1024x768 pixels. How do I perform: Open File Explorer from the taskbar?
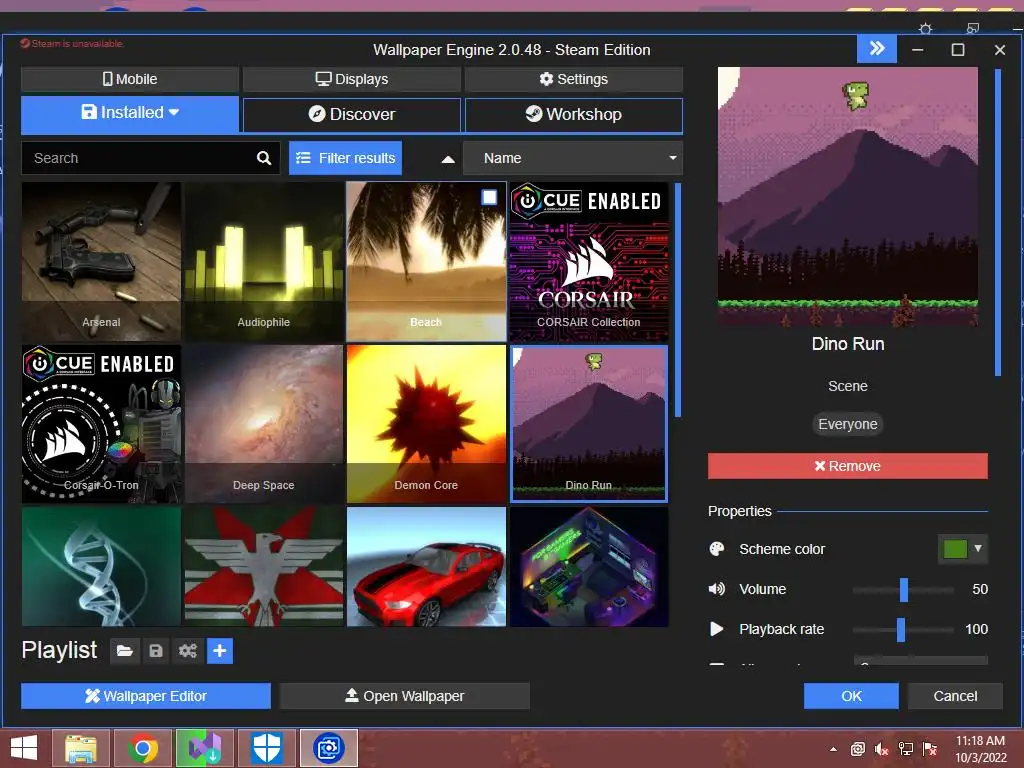(80, 748)
